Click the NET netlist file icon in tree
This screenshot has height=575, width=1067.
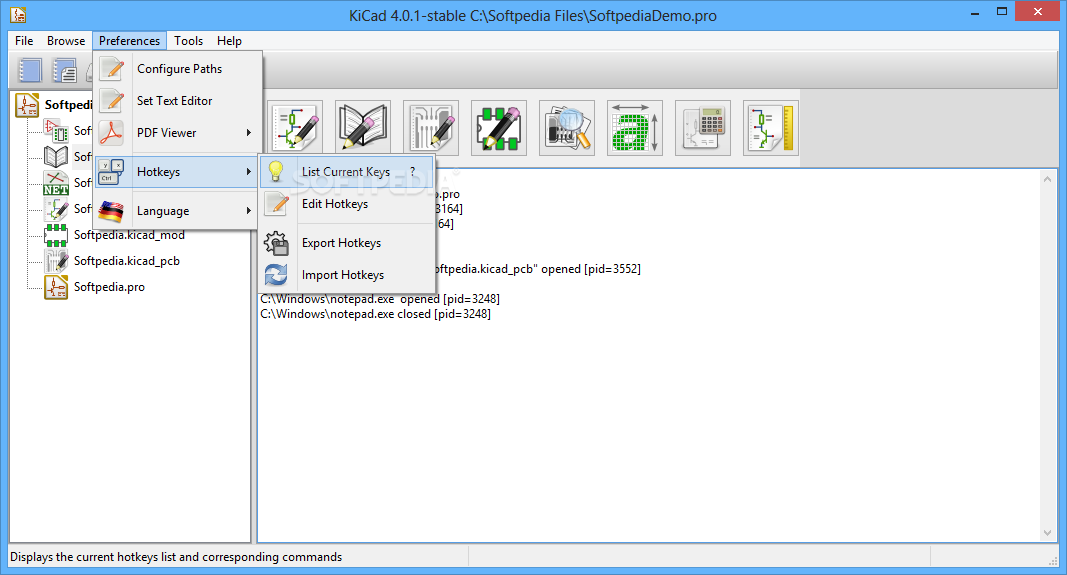point(56,183)
